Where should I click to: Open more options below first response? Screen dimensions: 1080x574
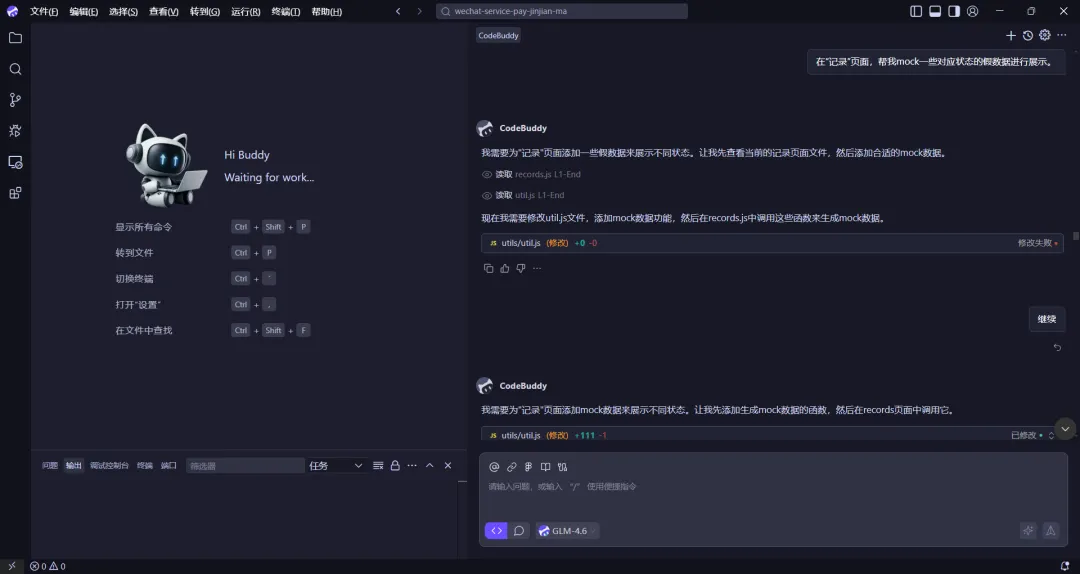coord(537,269)
